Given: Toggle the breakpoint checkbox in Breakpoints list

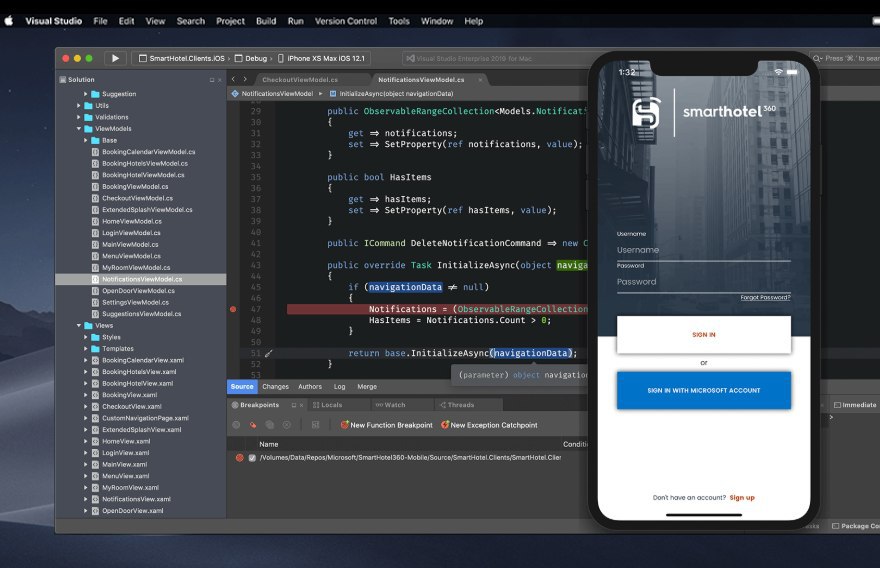Looking at the screenshot, I should [x=252, y=457].
